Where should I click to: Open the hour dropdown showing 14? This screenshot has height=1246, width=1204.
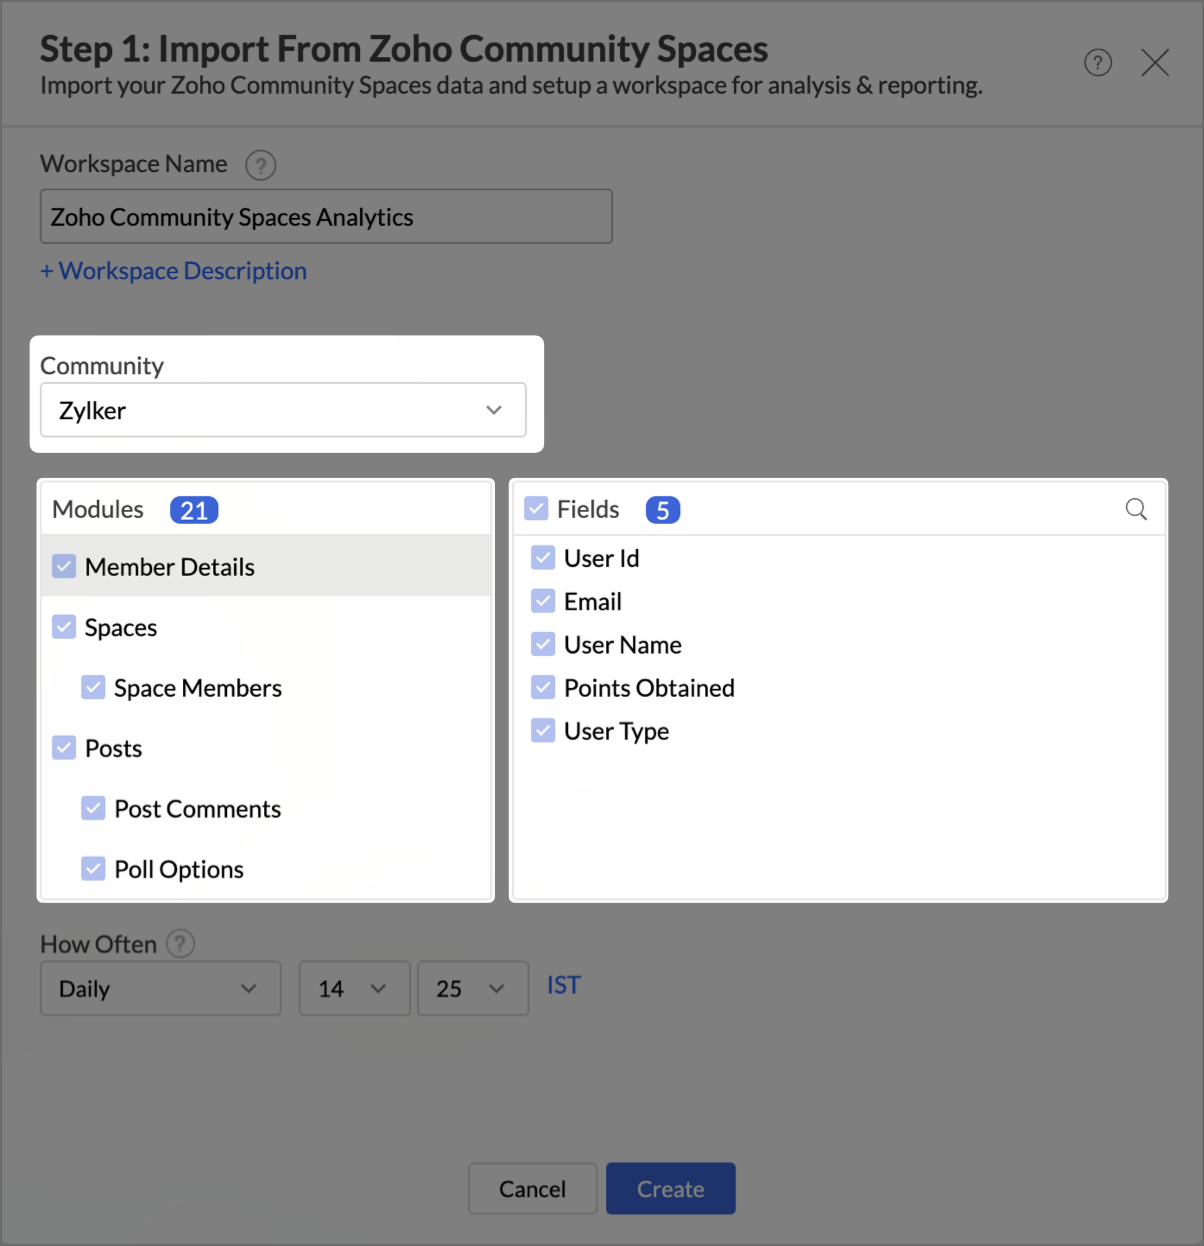(x=354, y=989)
